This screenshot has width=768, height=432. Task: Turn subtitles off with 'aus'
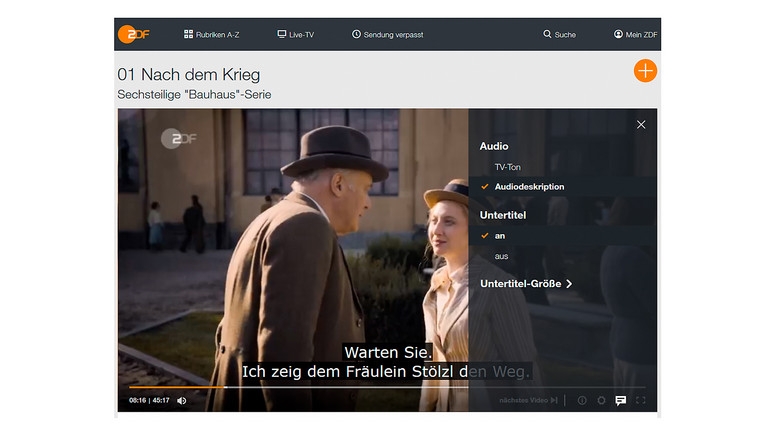[501, 257]
